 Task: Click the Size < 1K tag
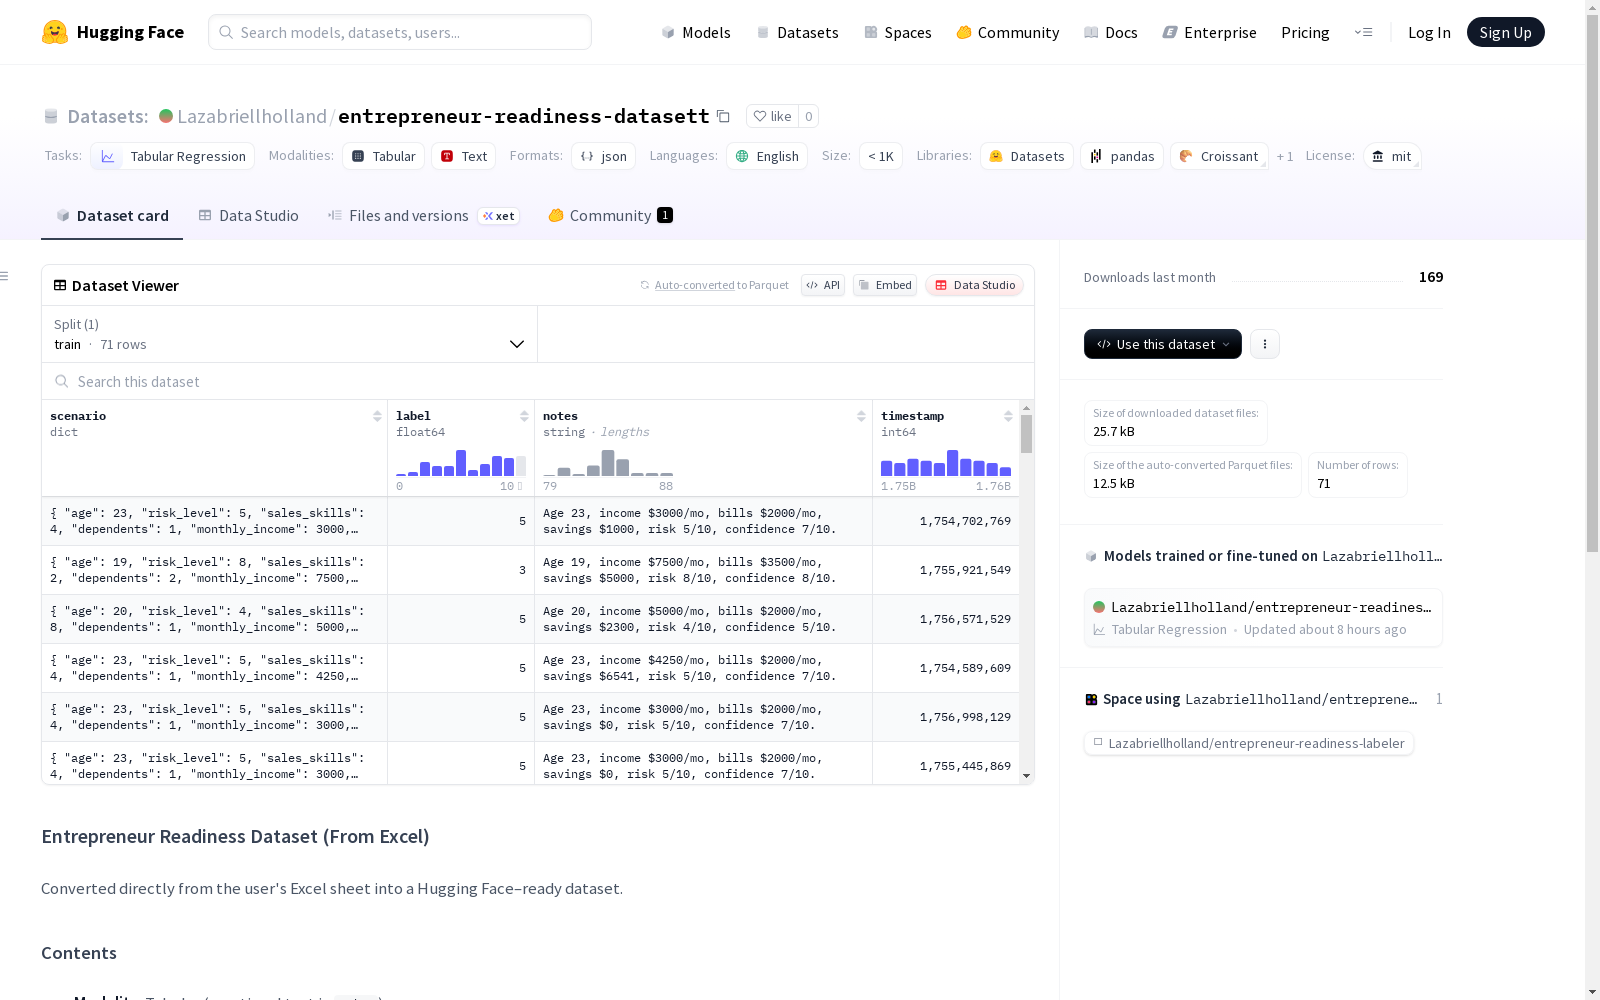pyautogui.click(x=881, y=156)
